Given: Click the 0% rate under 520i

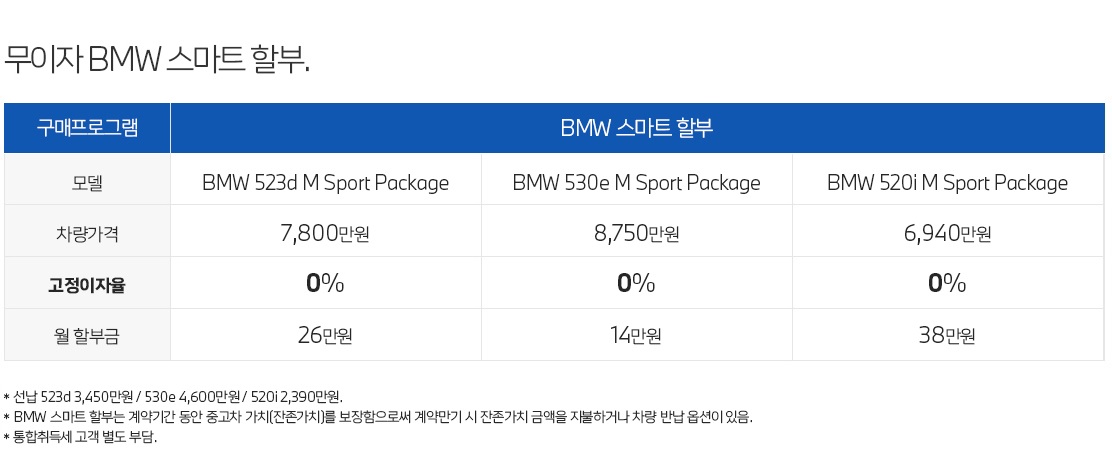Looking at the screenshot, I should (948, 284).
